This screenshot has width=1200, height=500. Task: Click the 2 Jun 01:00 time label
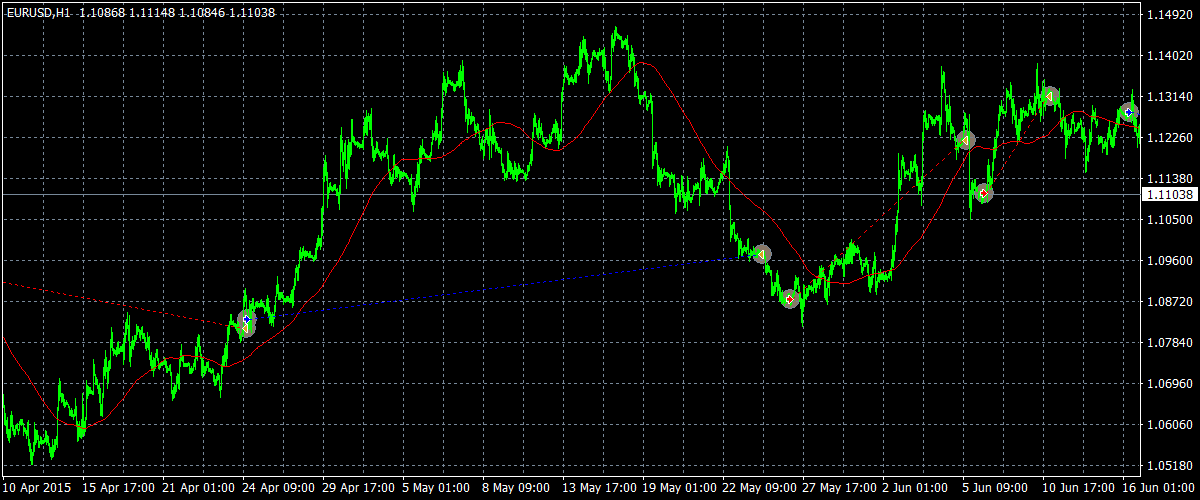coord(915,489)
